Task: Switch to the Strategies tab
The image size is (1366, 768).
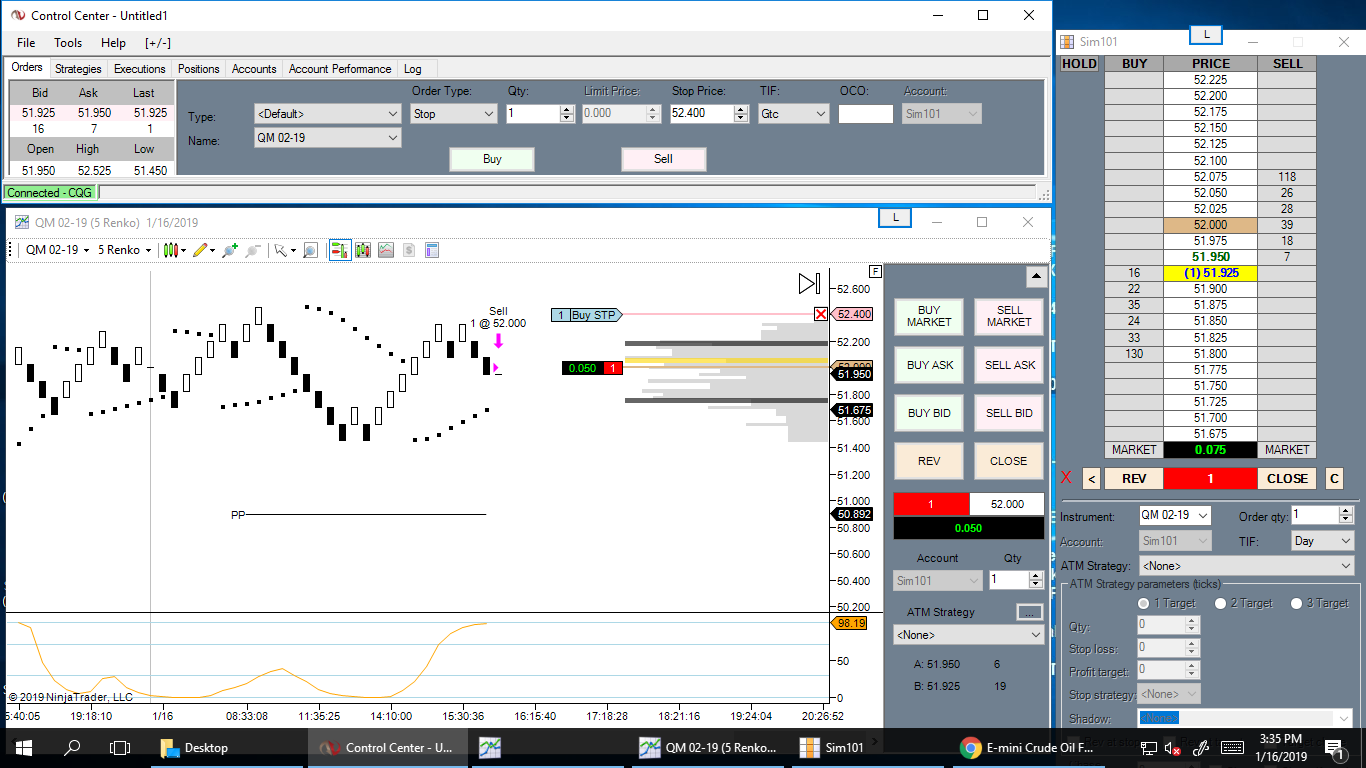Action: click(x=78, y=69)
